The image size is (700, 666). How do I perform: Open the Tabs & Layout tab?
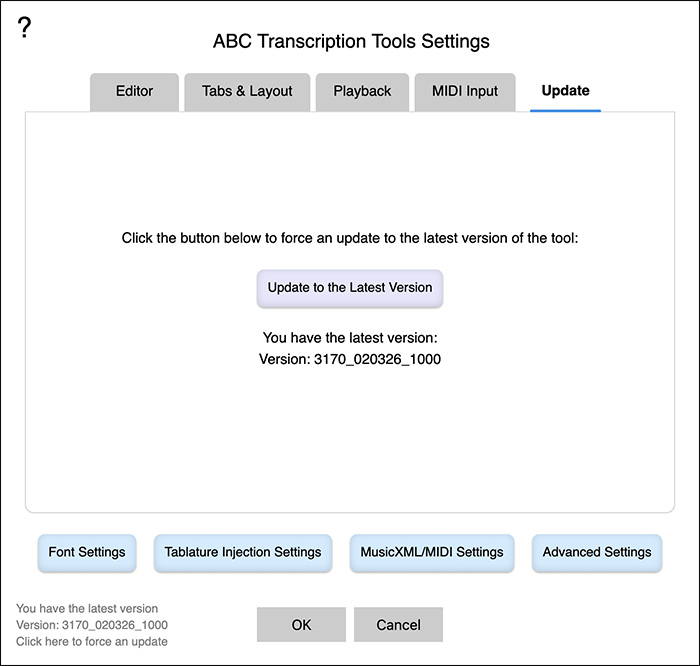(247, 91)
